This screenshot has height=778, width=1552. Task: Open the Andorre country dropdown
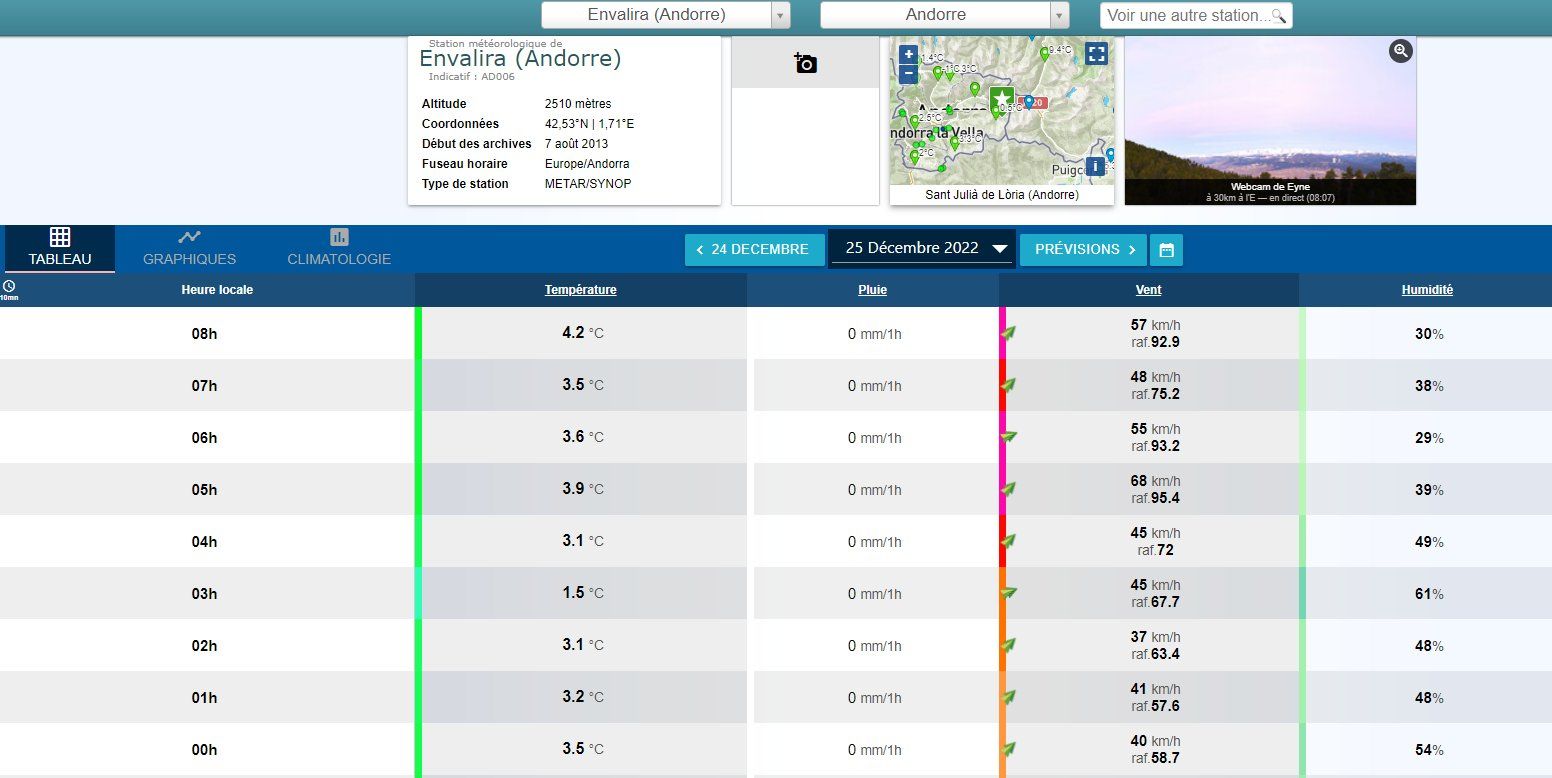tap(944, 15)
